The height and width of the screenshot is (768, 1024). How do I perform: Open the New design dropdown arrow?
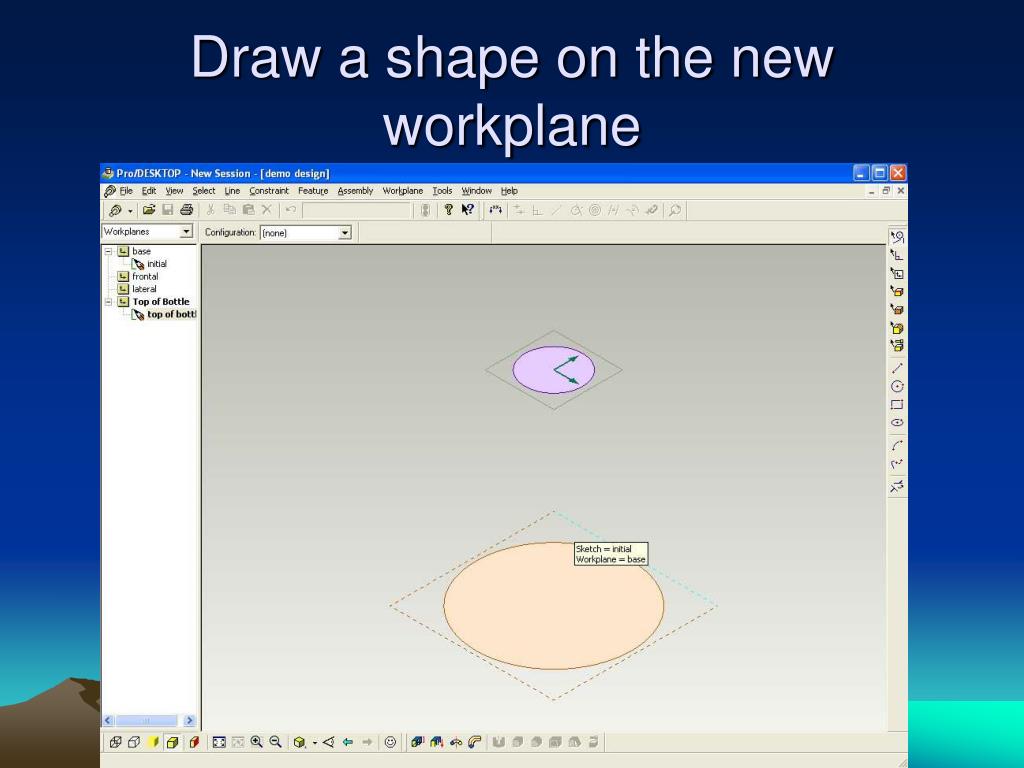(x=130, y=211)
